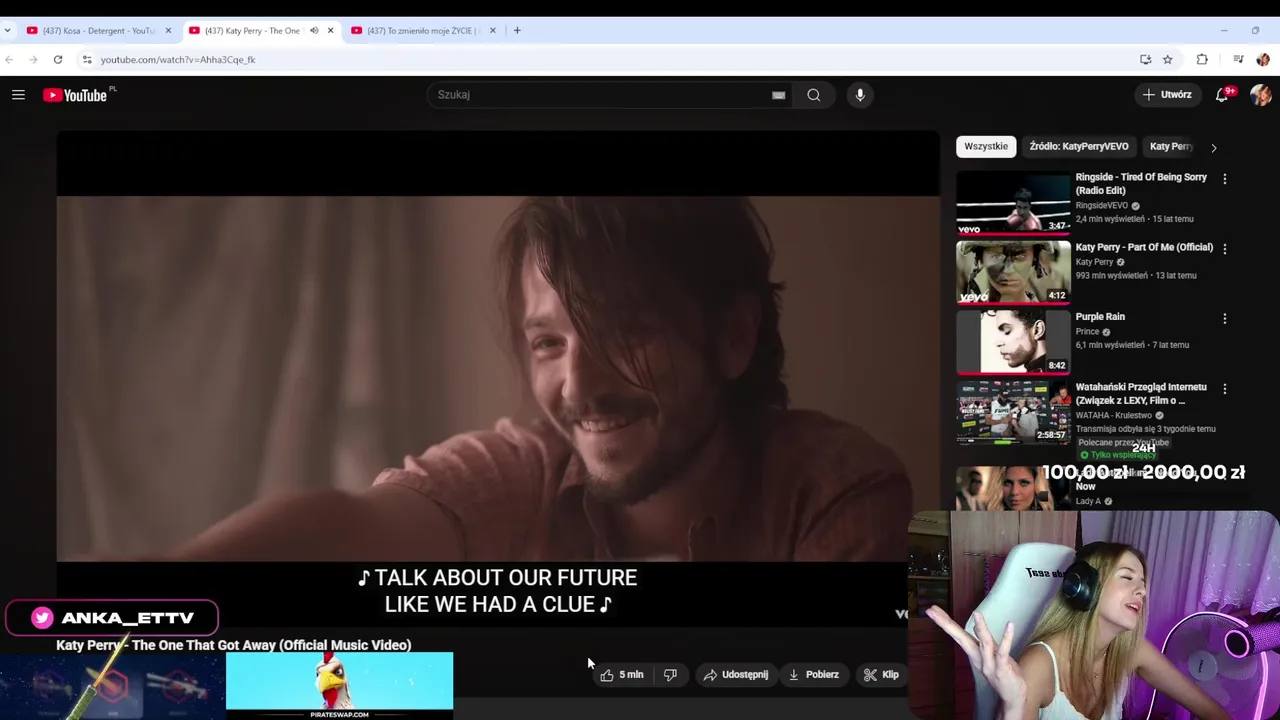Open the Watahański Przegląd thumbnail
Screen dimensions: 1280x720
coord(1013,412)
